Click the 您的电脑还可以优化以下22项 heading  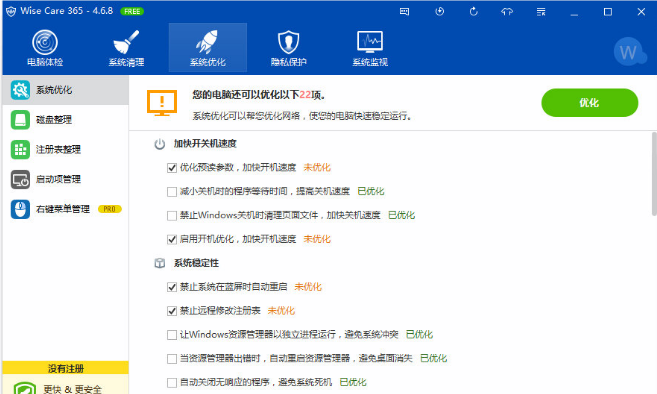click(259, 95)
